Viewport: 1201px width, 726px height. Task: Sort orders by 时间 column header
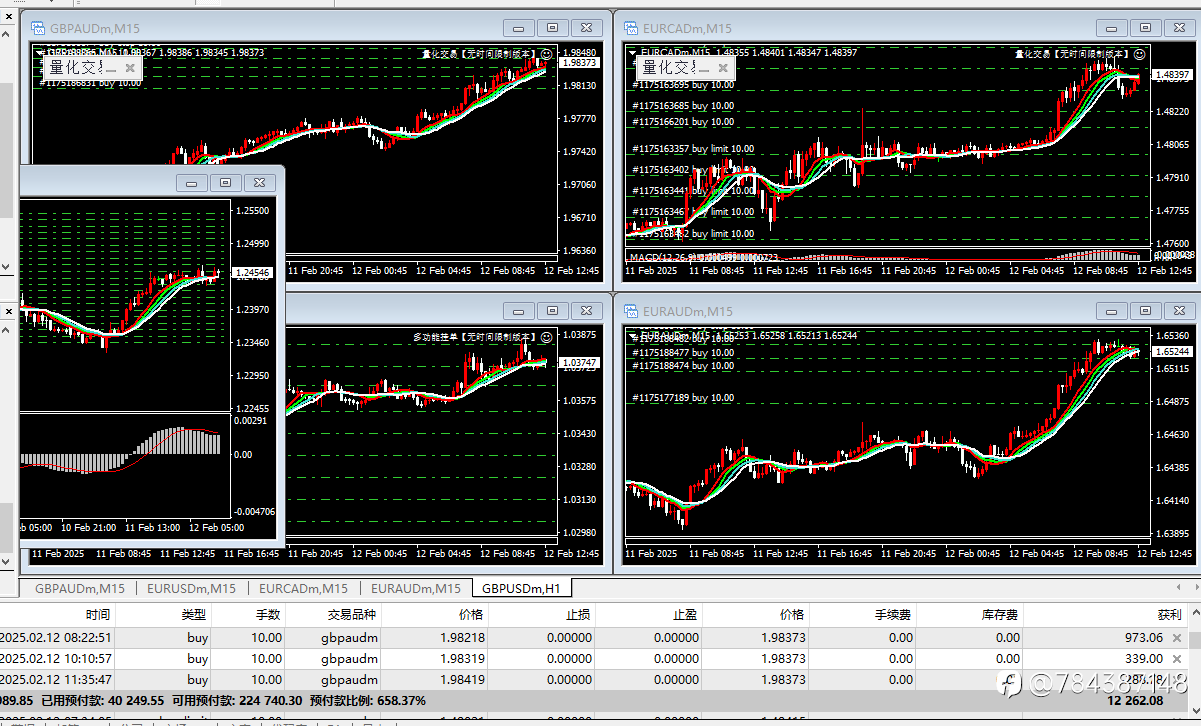(58, 615)
